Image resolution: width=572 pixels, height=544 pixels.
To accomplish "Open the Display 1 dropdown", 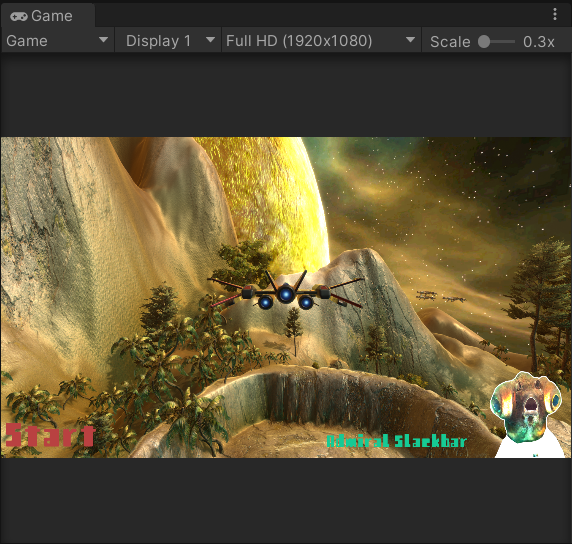I will pyautogui.click(x=168, y=40).
